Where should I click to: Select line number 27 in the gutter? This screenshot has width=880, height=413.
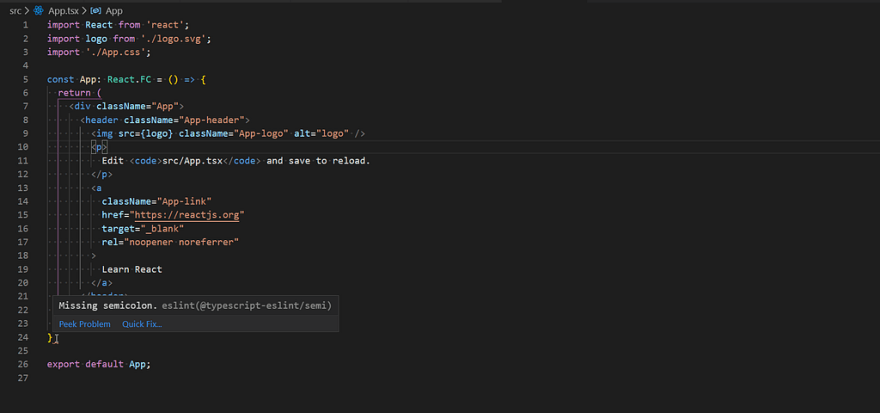23,378
